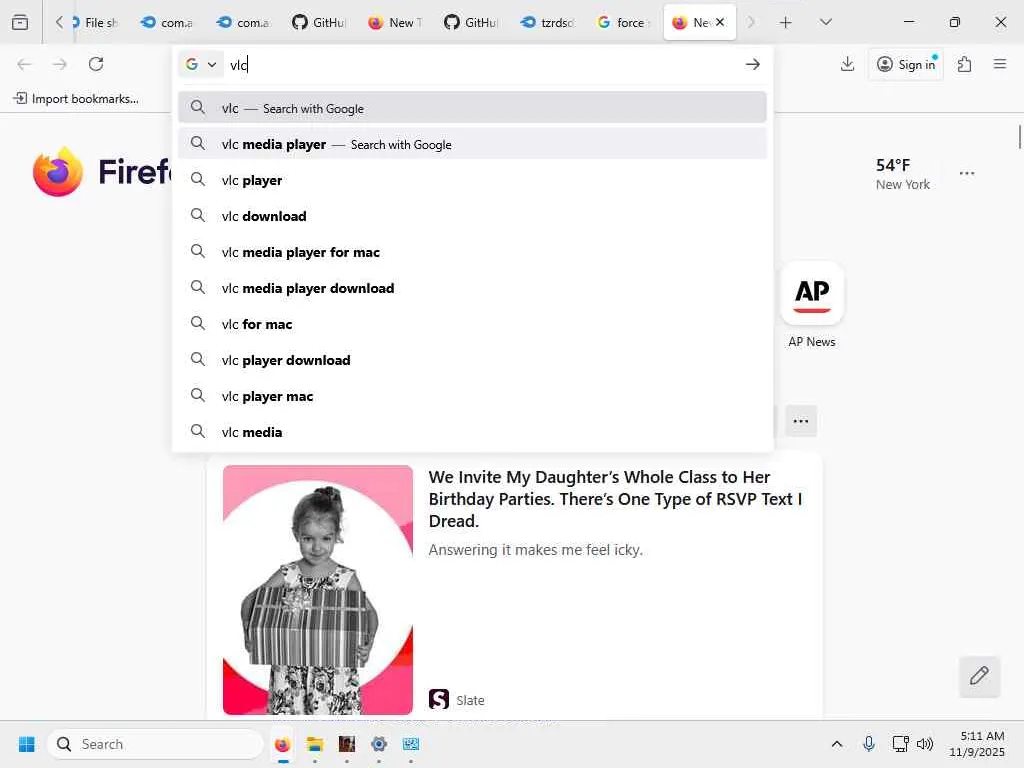
Task: Open a new tab with plus button
Action: 786,23
